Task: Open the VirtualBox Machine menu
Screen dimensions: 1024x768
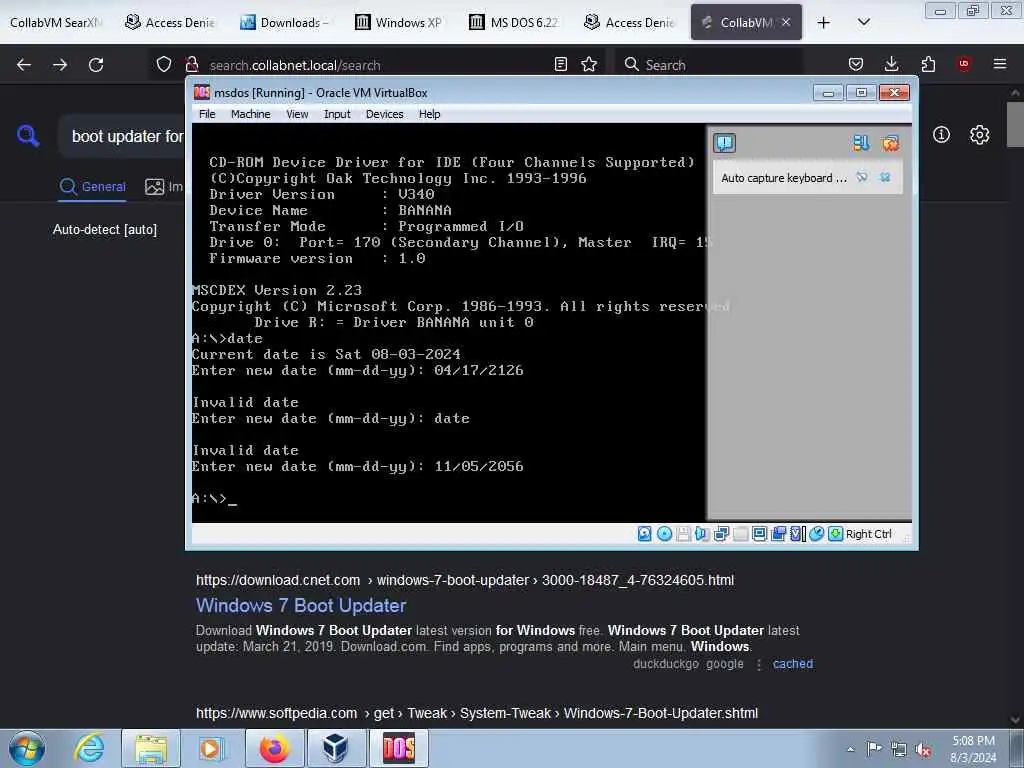Action: coord(250,114)
